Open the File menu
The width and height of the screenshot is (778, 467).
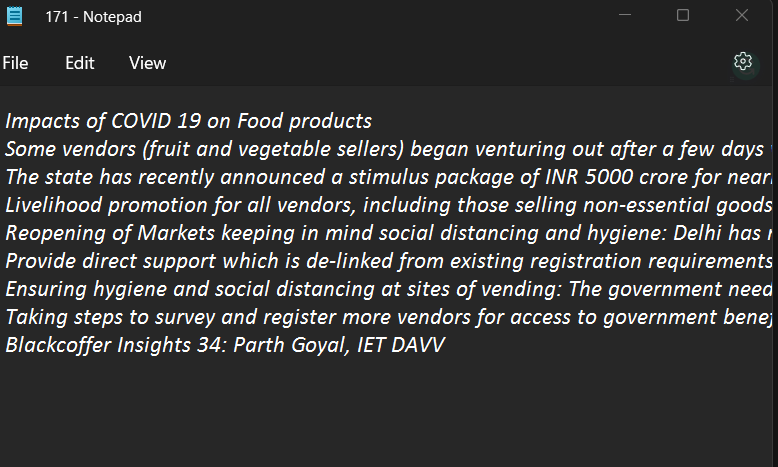click(15, 63)
